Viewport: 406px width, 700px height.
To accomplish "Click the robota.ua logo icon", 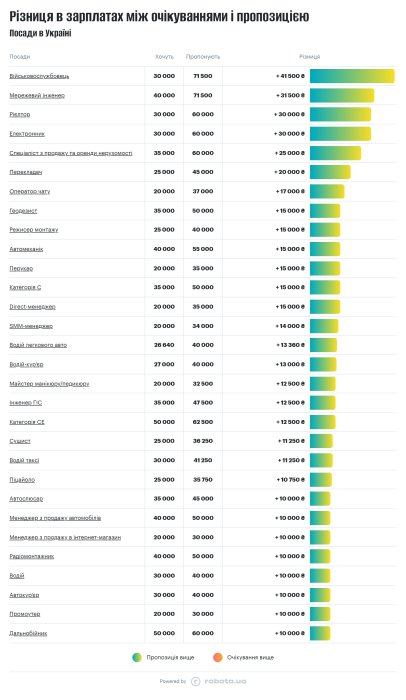I will [x=196, y=681].
